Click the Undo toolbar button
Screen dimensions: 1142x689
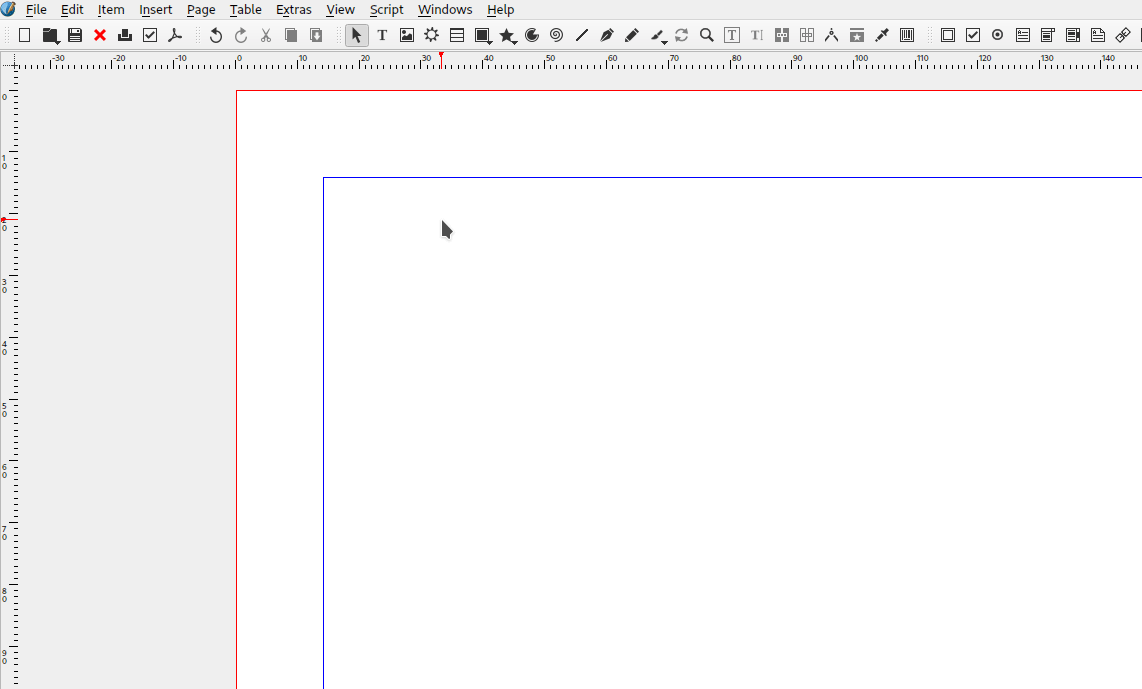[x=215, y=34]
